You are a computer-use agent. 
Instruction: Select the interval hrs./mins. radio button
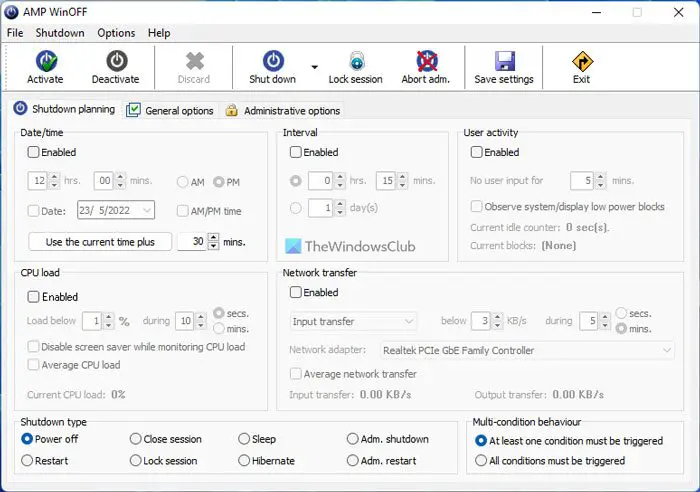[296, 181]
